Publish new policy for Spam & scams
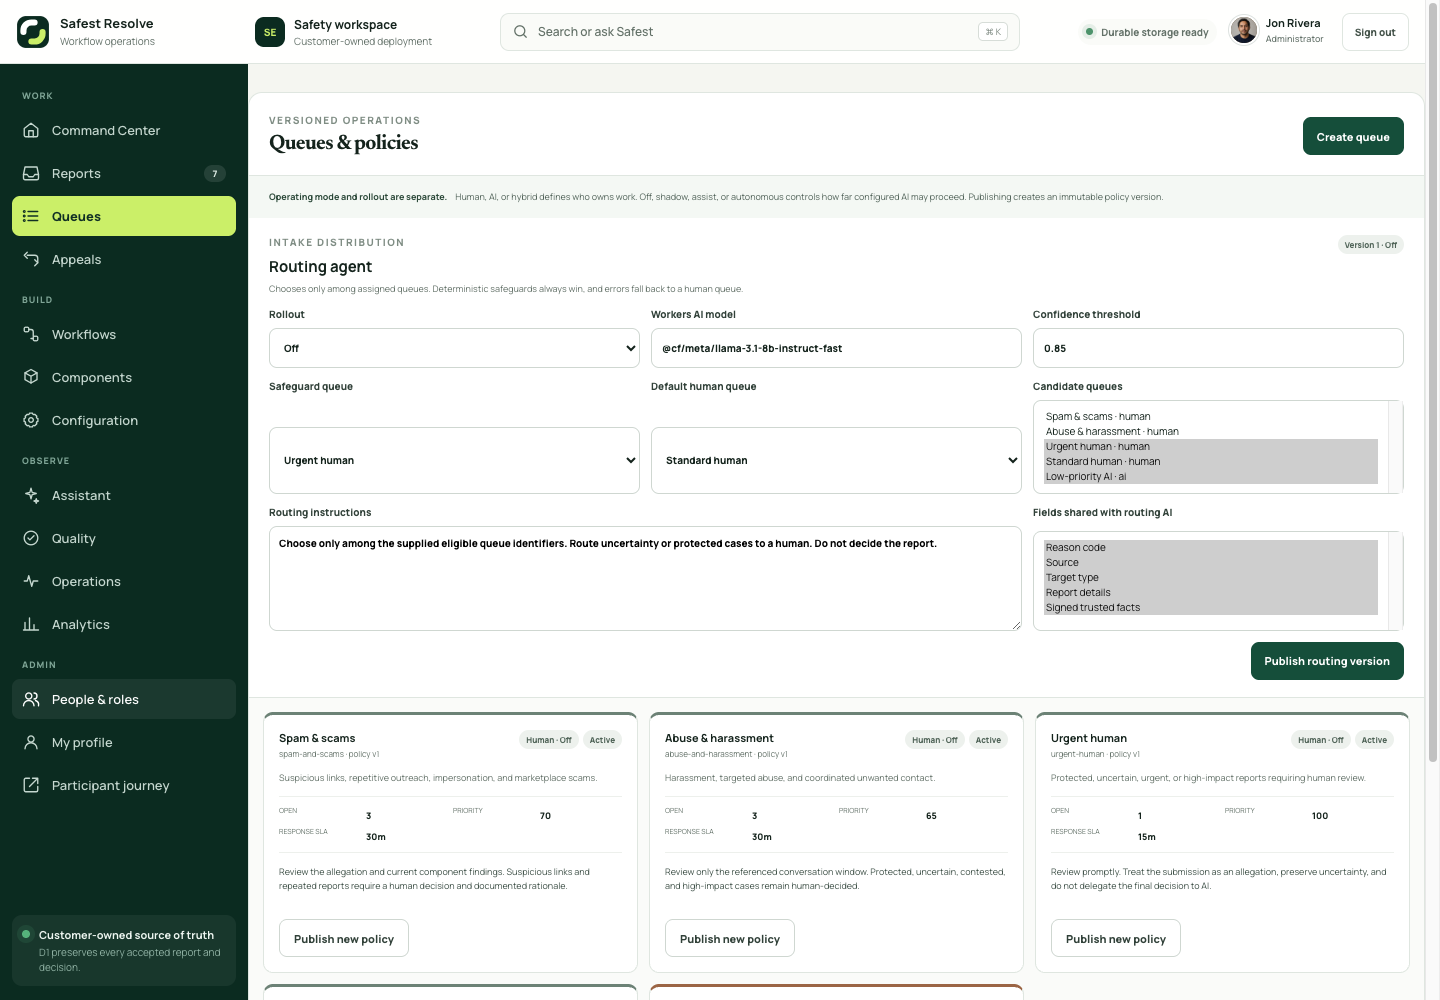1440x1000 pixels. [x=344, y=938]
